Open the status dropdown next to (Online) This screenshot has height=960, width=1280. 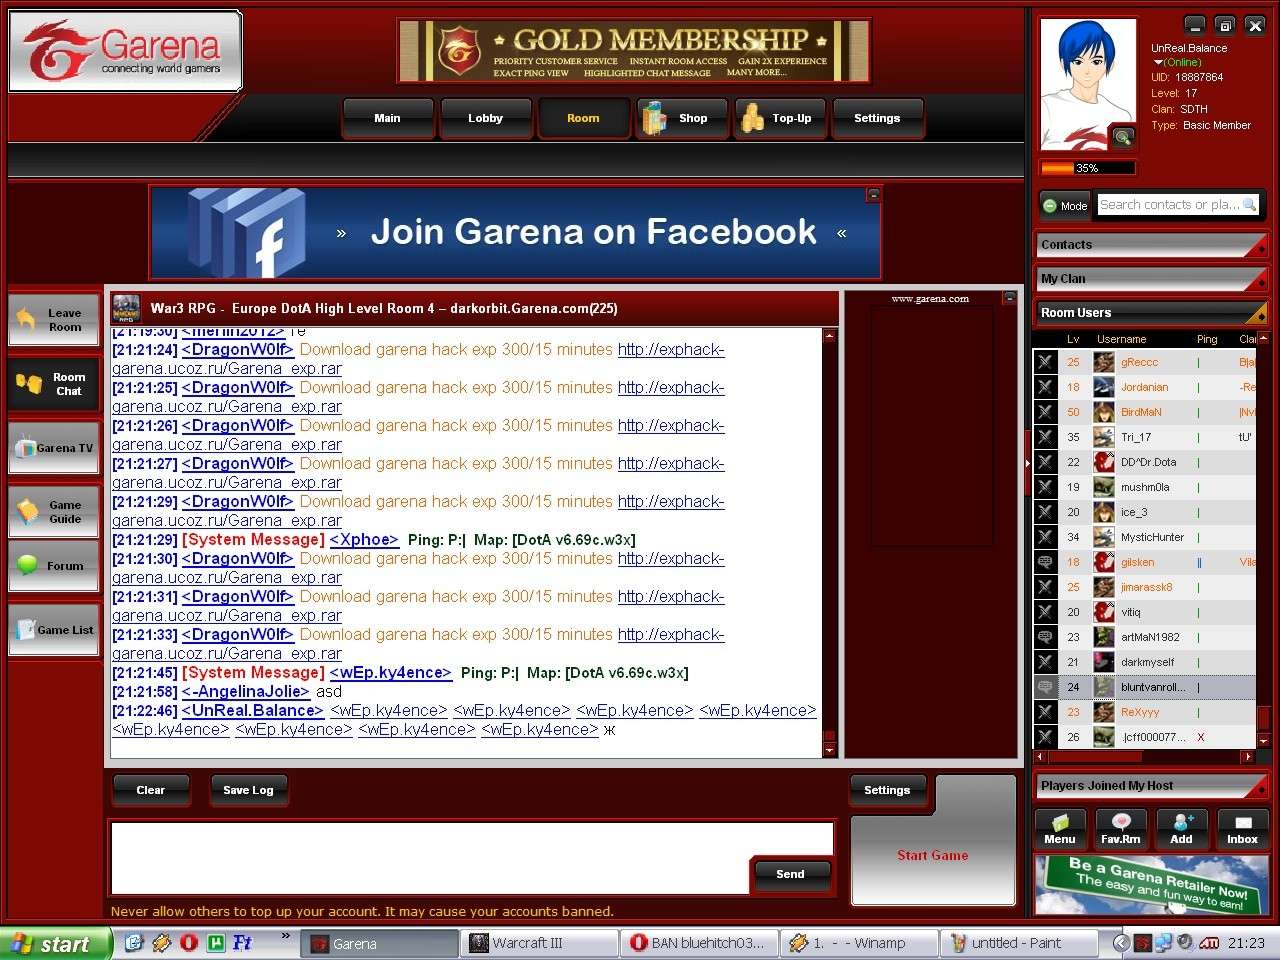point(1158,63)
